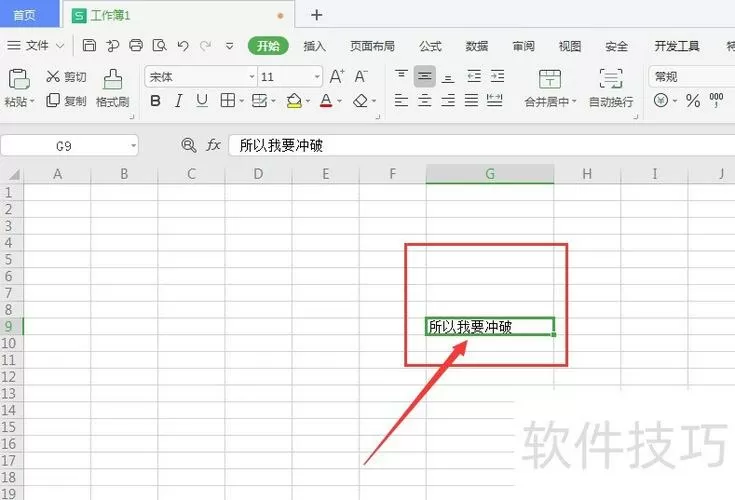Screen dimensions: 735x500
Task: Open the Security (安全) tab
Action: click(x=616, y=46)
